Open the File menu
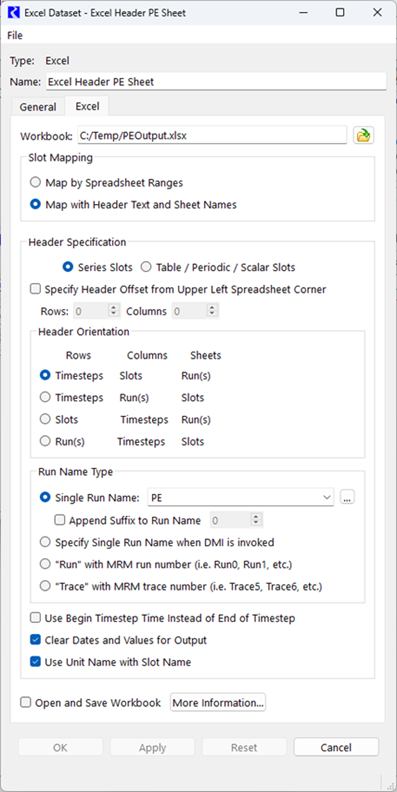This screenshot has width=397, height=792. pyautogui.click(x=15, y=36)
